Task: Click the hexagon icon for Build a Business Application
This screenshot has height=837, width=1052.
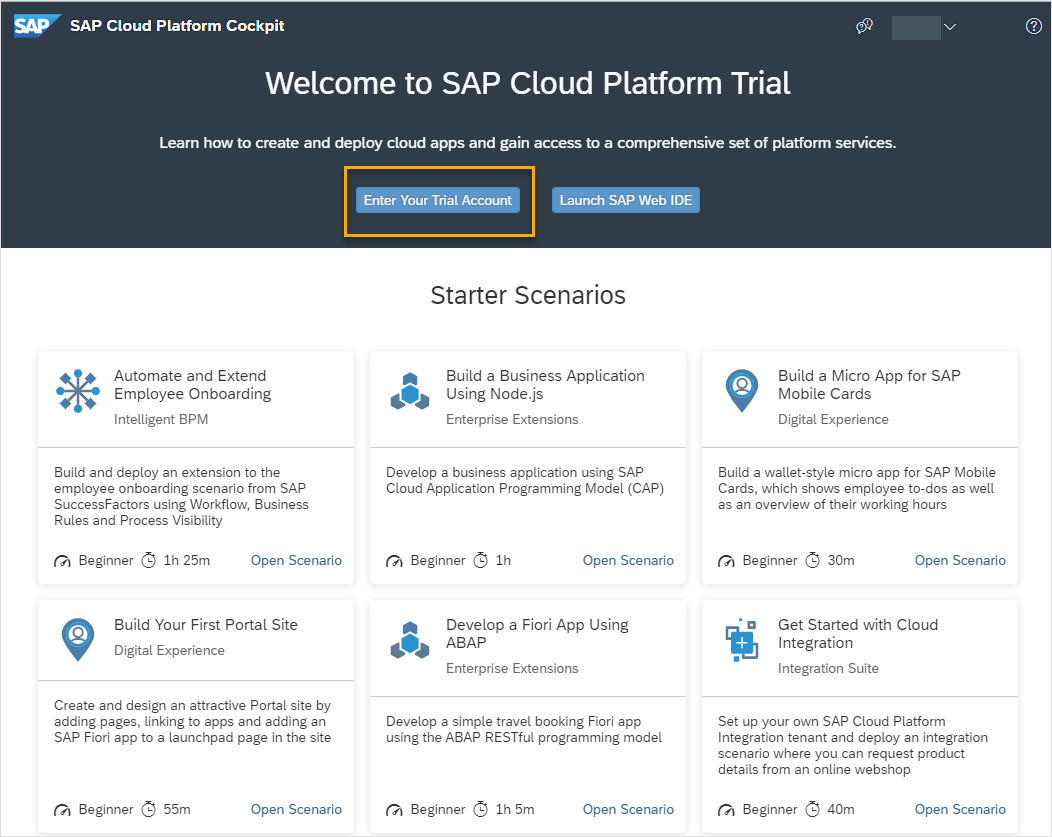Action: coord(410,390)
